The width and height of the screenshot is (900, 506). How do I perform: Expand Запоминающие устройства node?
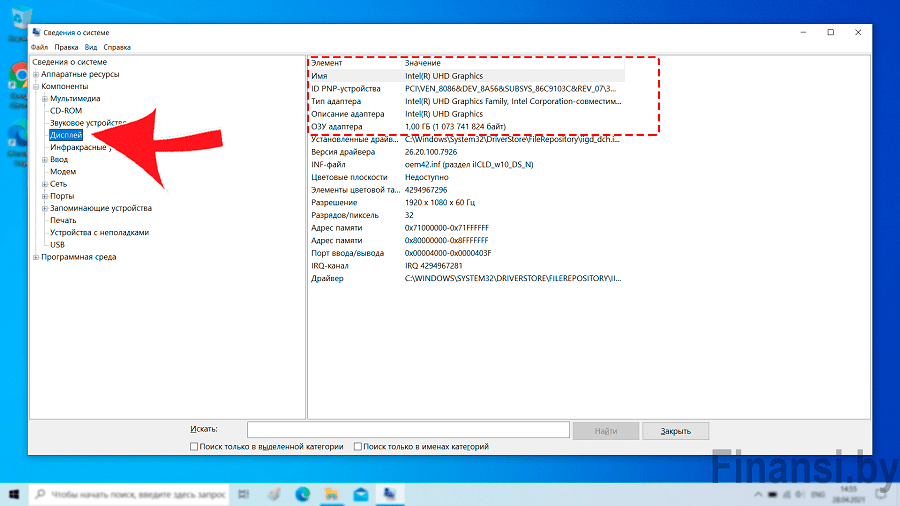45,208
